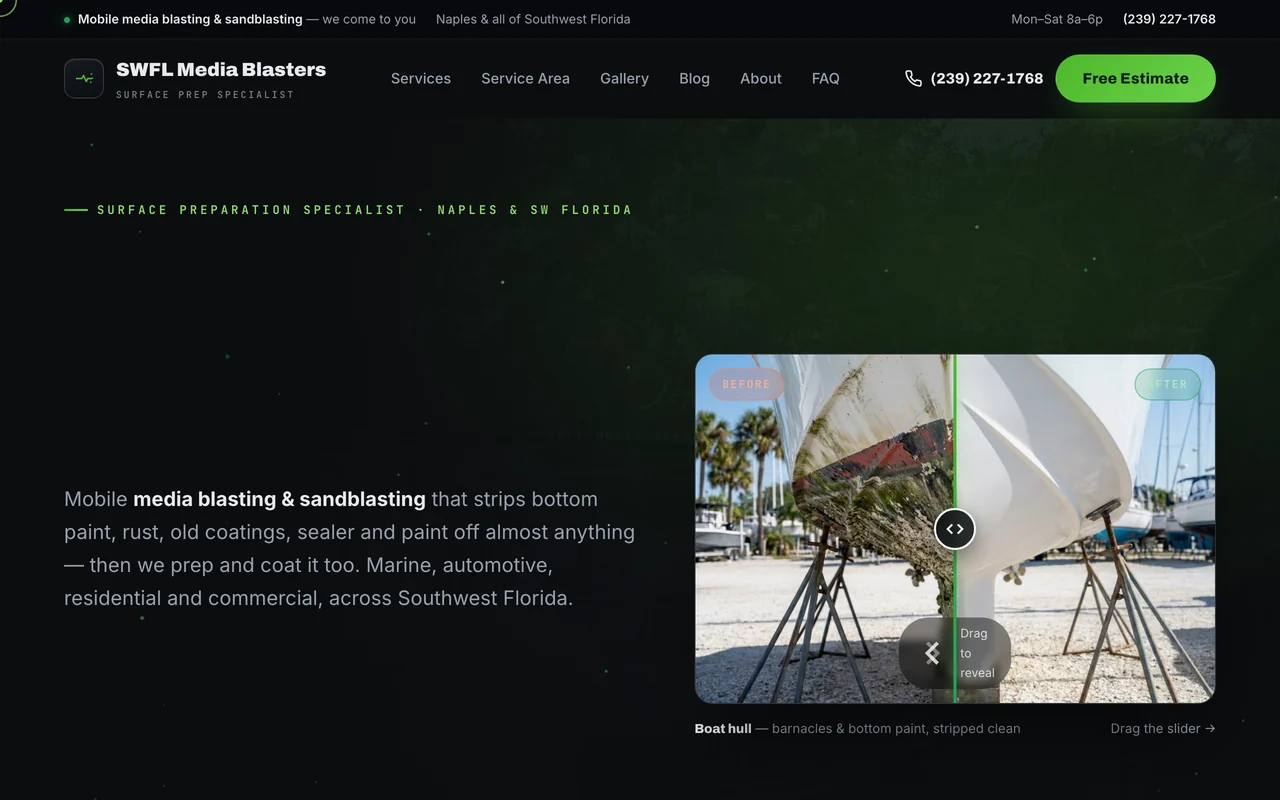Click the BEFORE label on comparison image

tap(746, 384)
